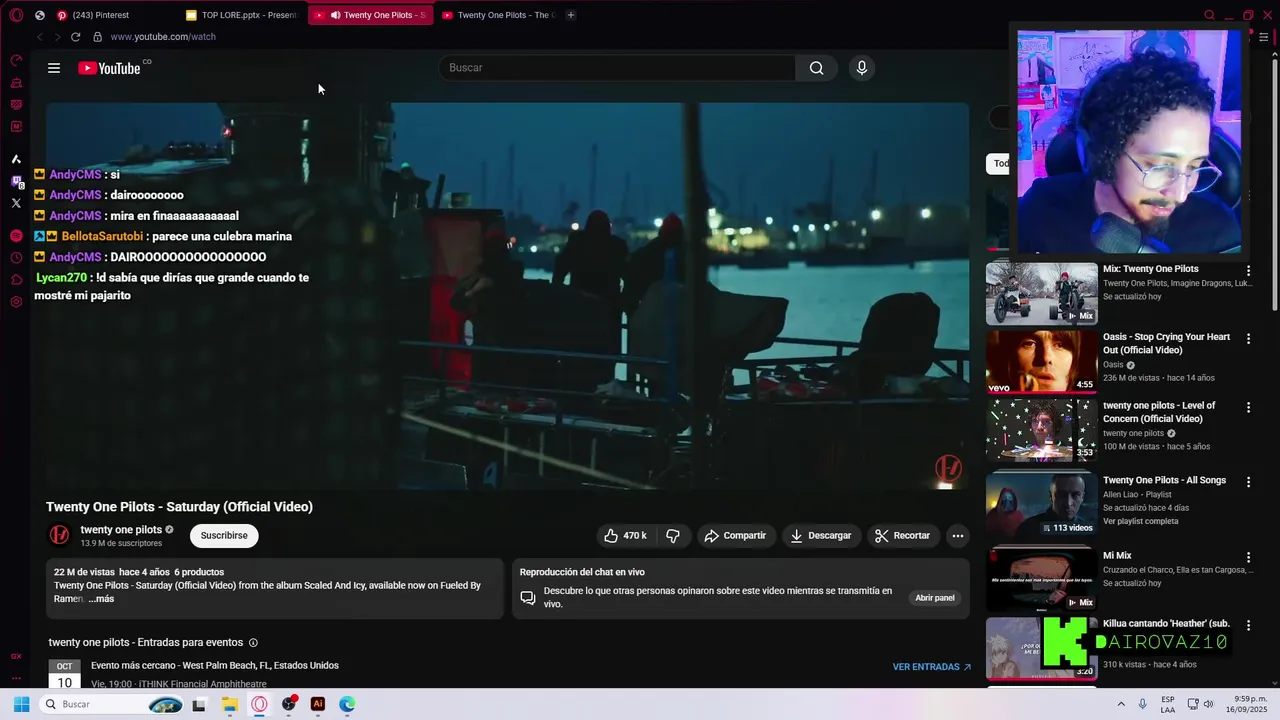Open Twitch in Opera sidebar
1280x720 pixels.
pos(16,182)
